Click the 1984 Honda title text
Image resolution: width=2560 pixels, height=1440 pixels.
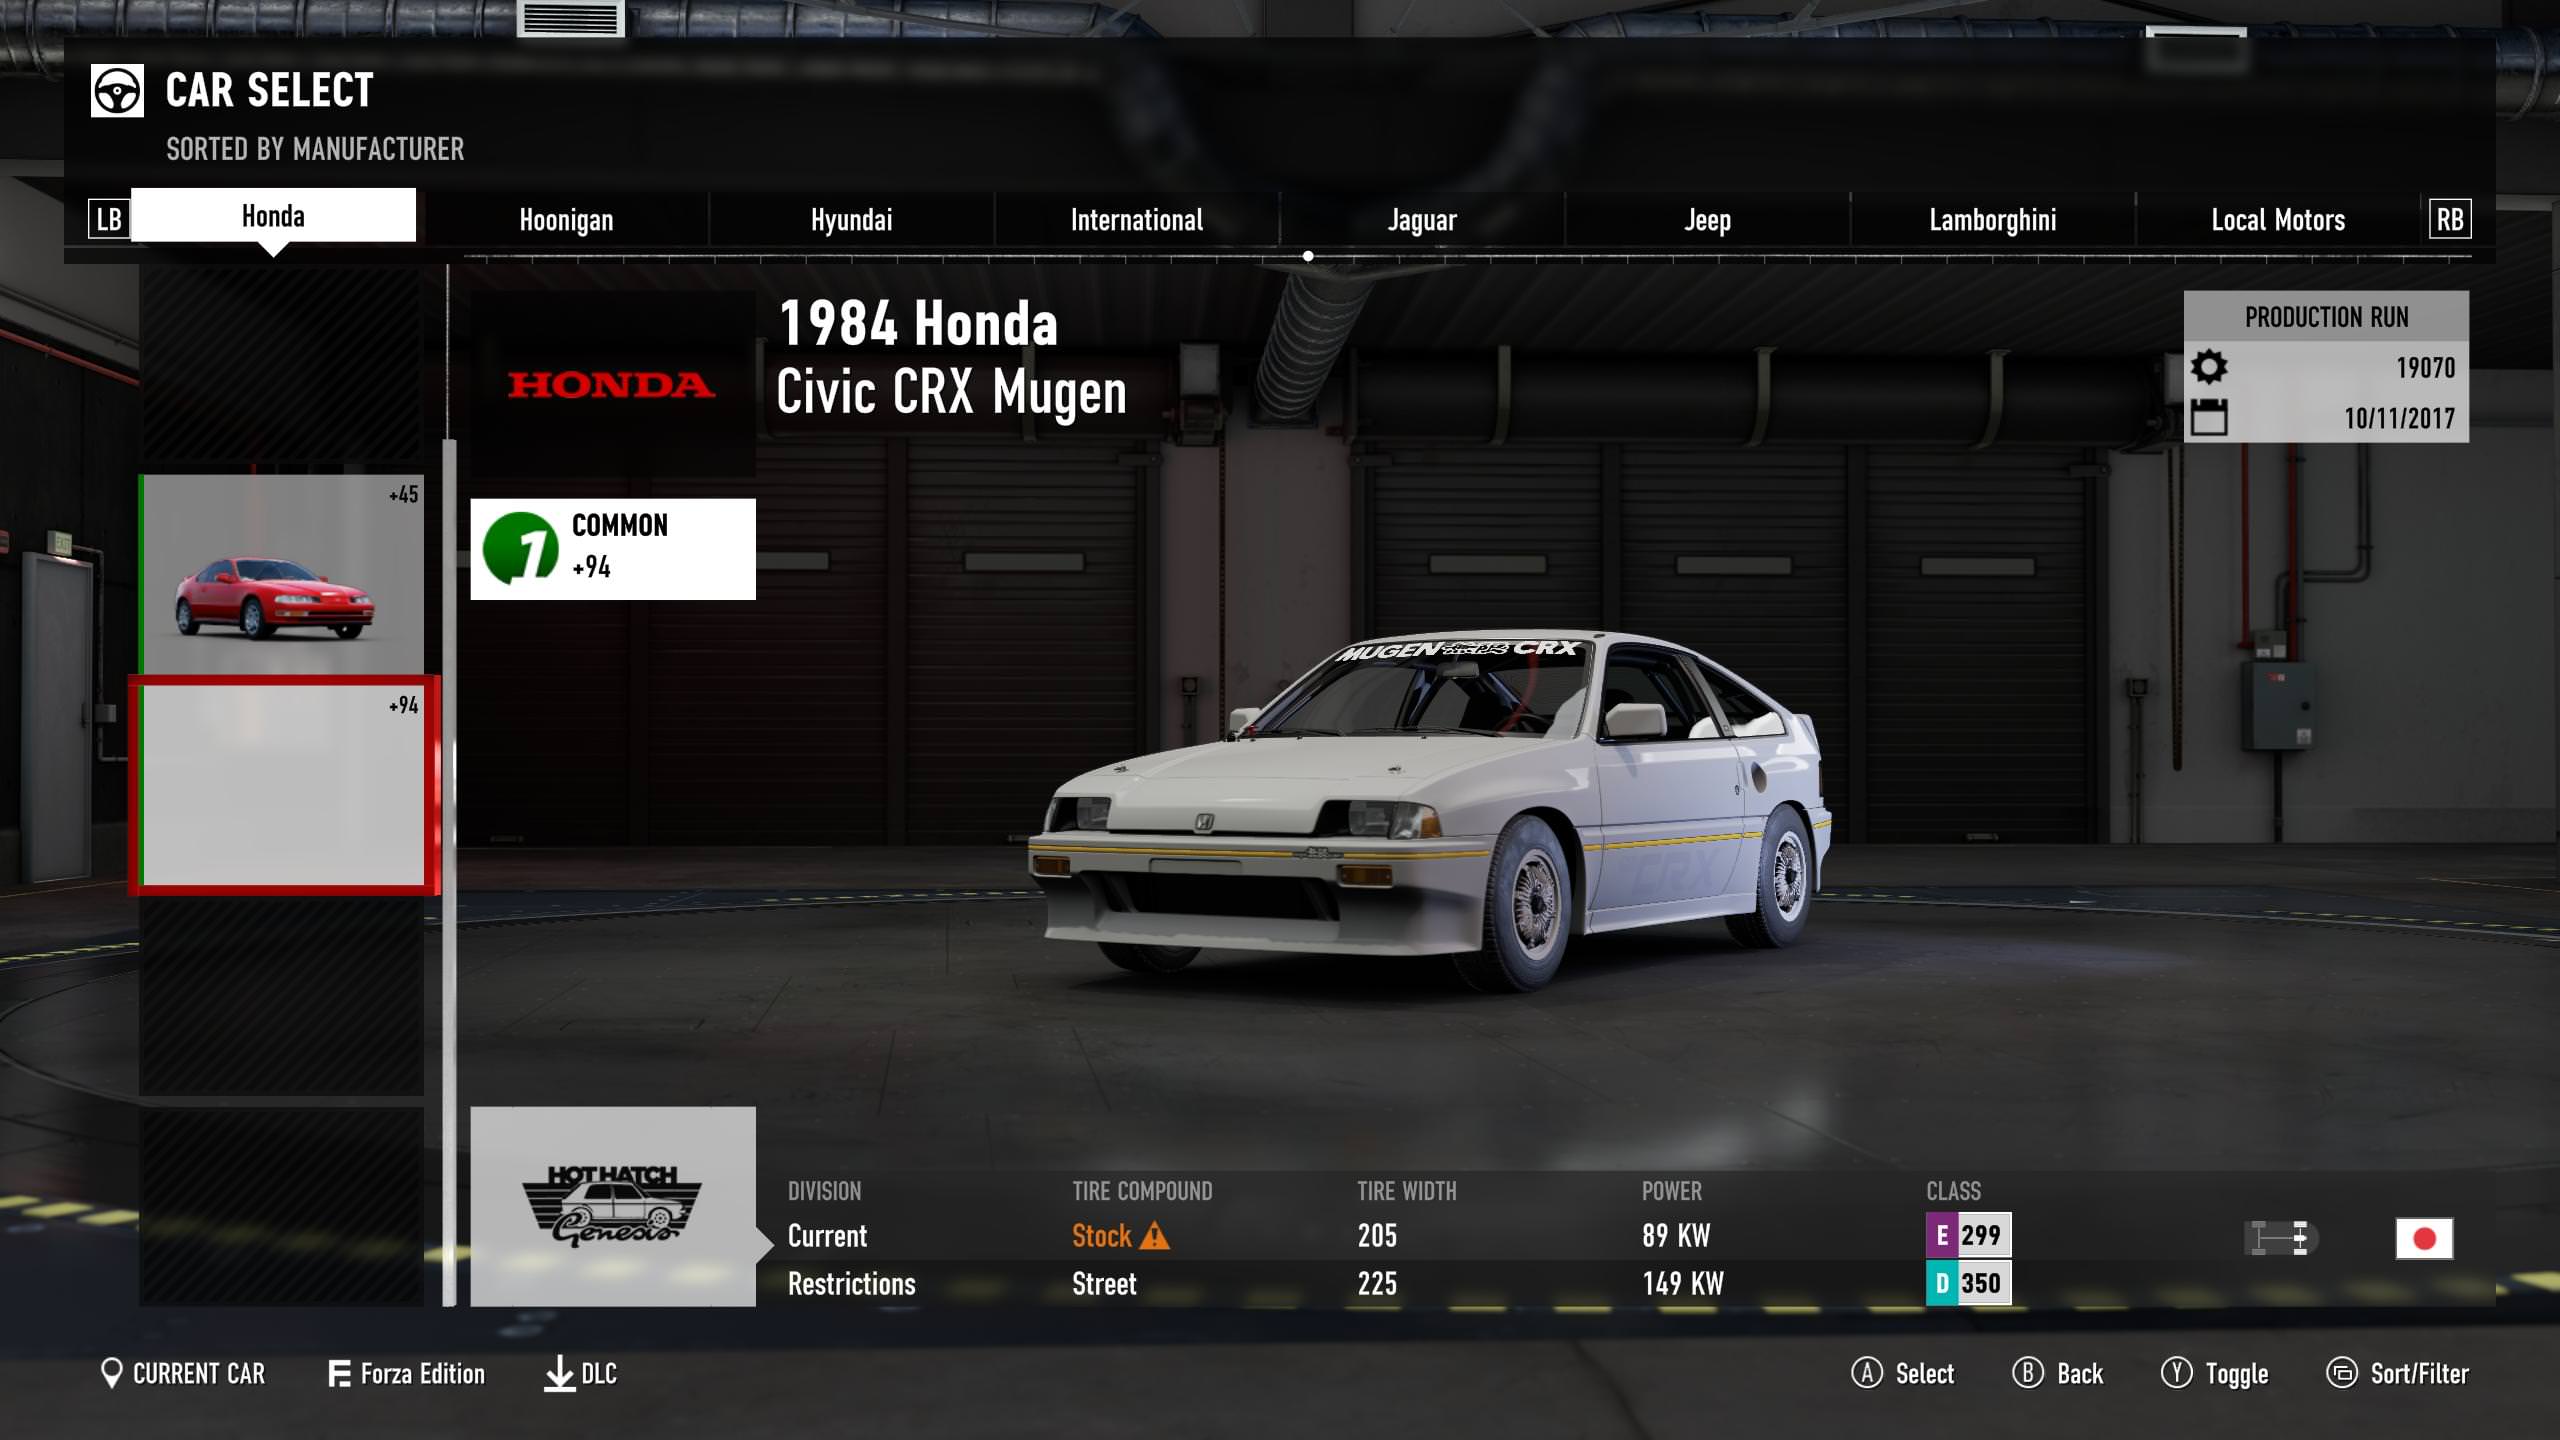[x=918, y=324]
